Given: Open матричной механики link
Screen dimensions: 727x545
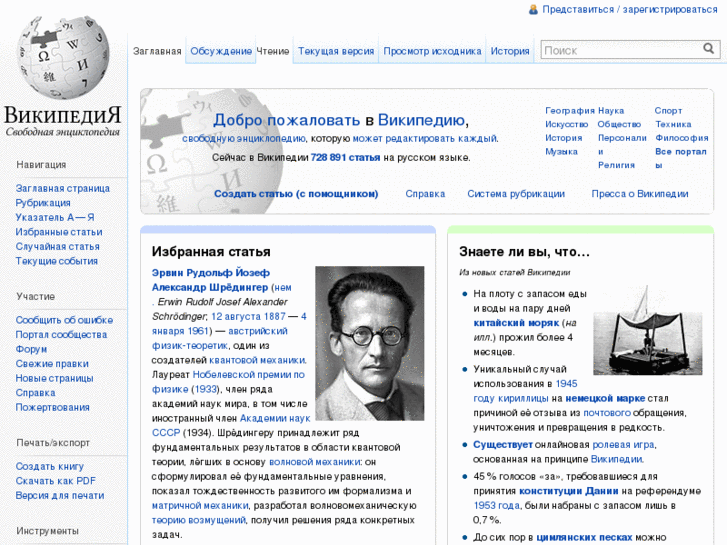Looking at the screenshot, I should coord(200,506).
